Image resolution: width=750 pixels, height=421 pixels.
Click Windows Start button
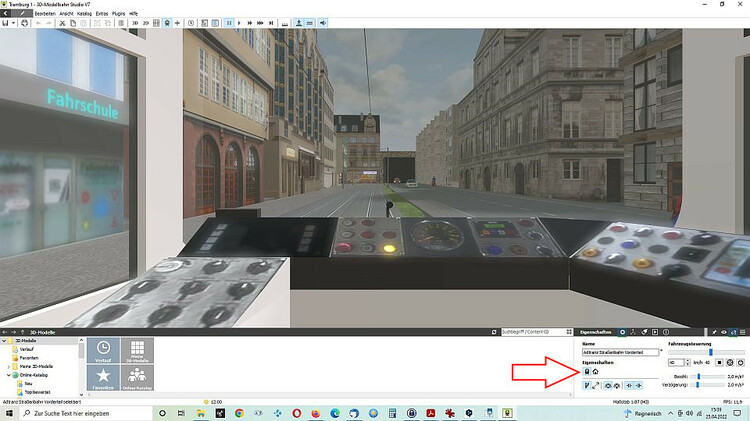9,413
